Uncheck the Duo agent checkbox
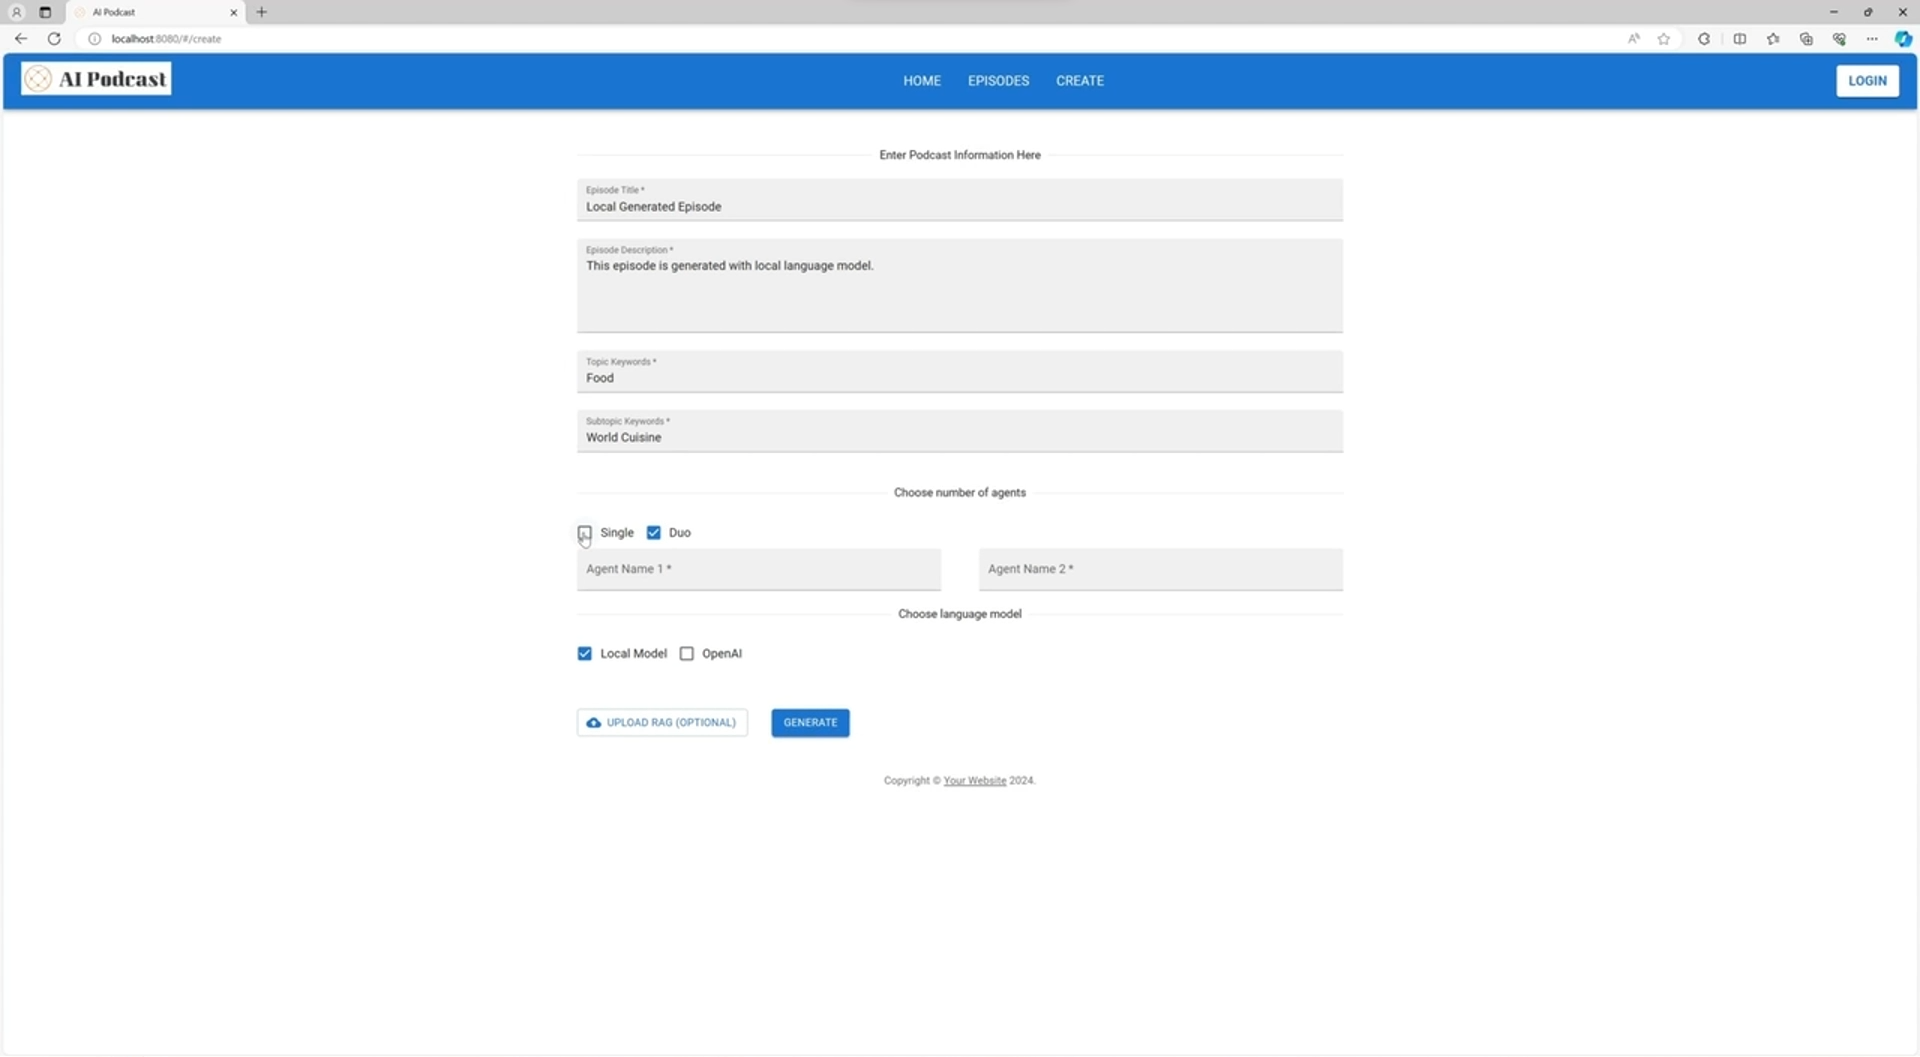1920x1057 pixels. point(654,533)
